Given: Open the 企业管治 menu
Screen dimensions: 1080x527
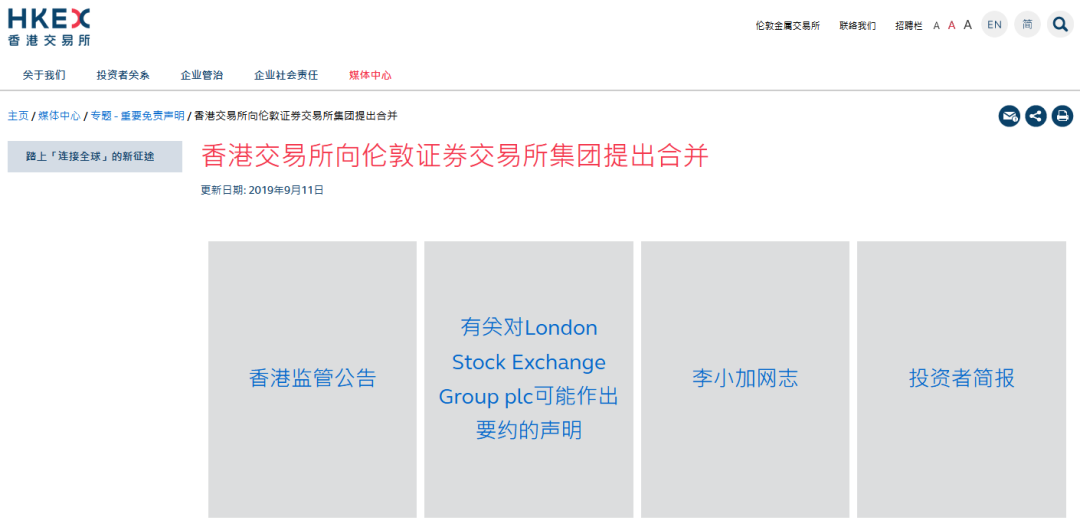Looking at the screenshot, I should click(x=202, y=76).
